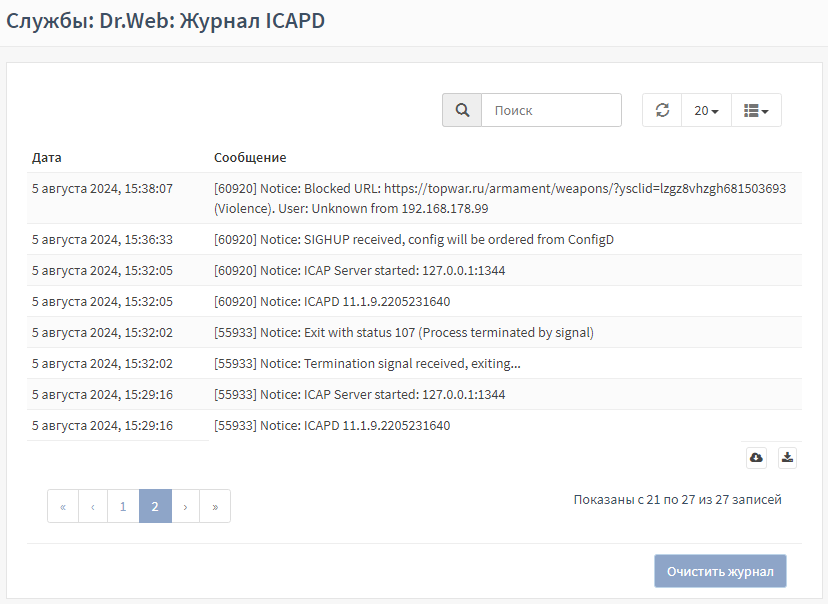
Task: Select the Blocked URL topwar.ru log entry
Action: [x=414, y=199]
